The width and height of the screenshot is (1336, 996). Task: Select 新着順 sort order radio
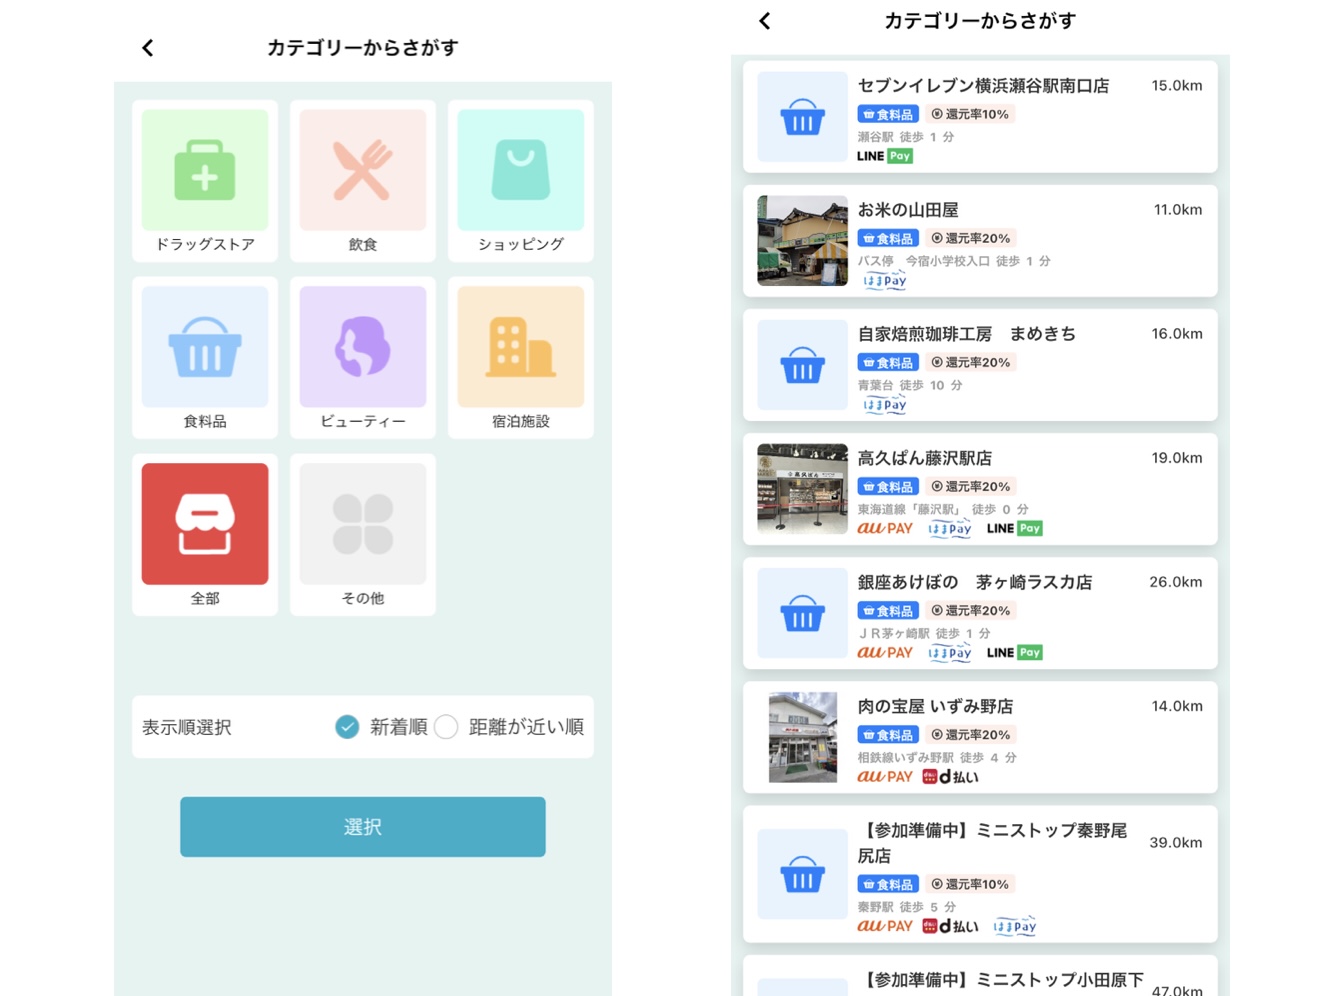(347, 727)
